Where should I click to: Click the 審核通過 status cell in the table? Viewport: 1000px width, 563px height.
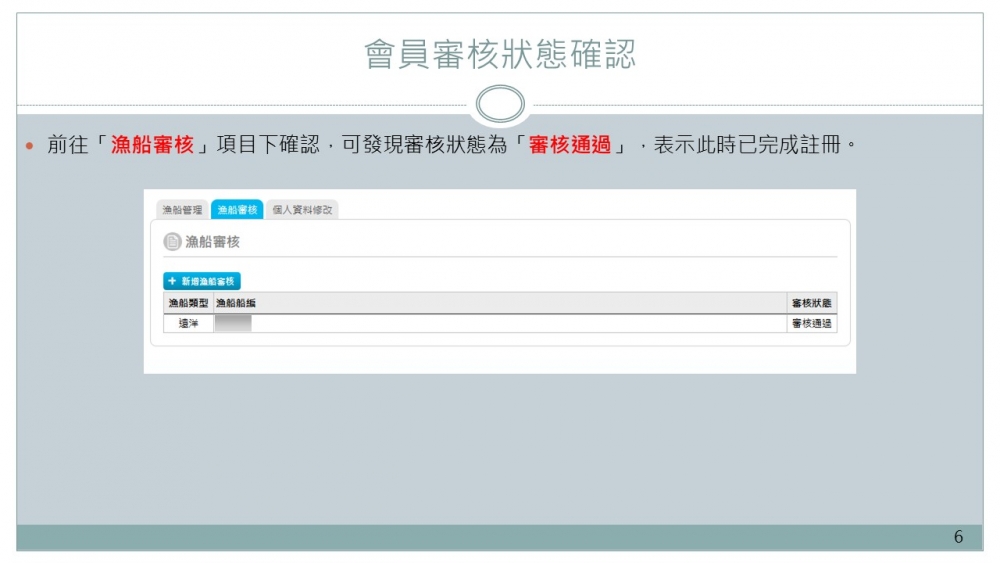[811, 323]
